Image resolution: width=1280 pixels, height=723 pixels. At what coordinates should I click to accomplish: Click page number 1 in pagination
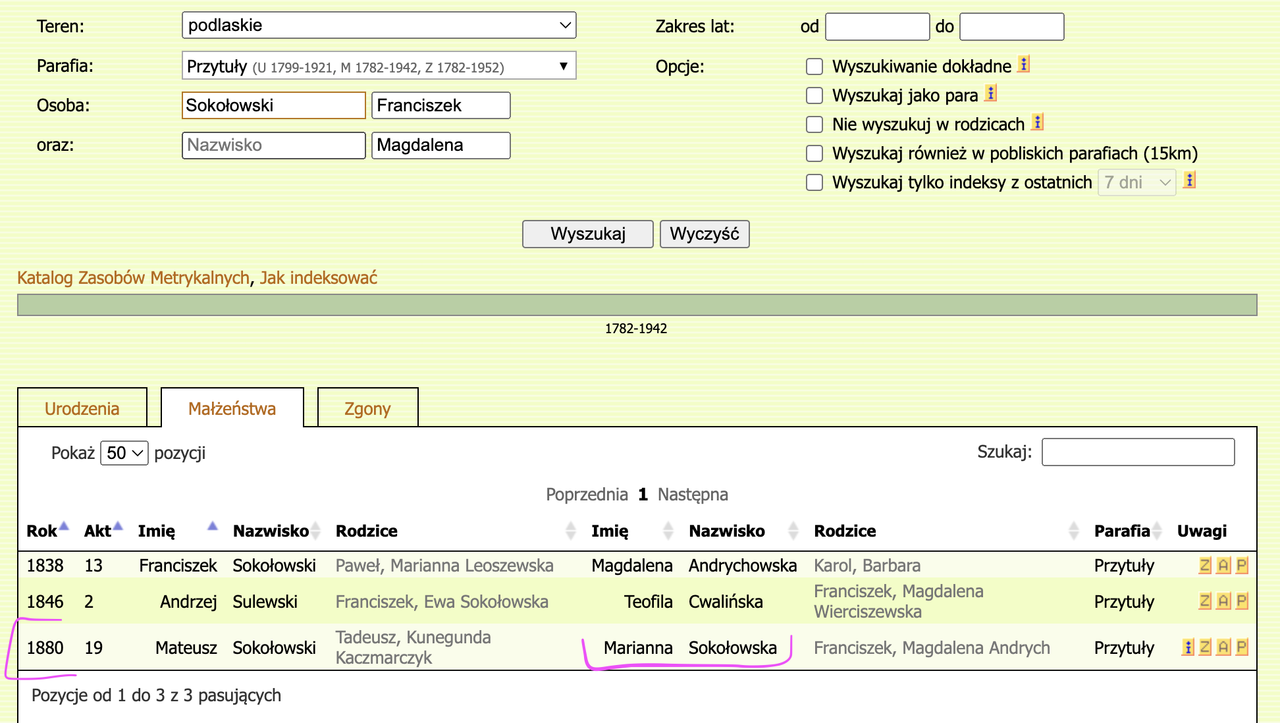click(643, 494)
